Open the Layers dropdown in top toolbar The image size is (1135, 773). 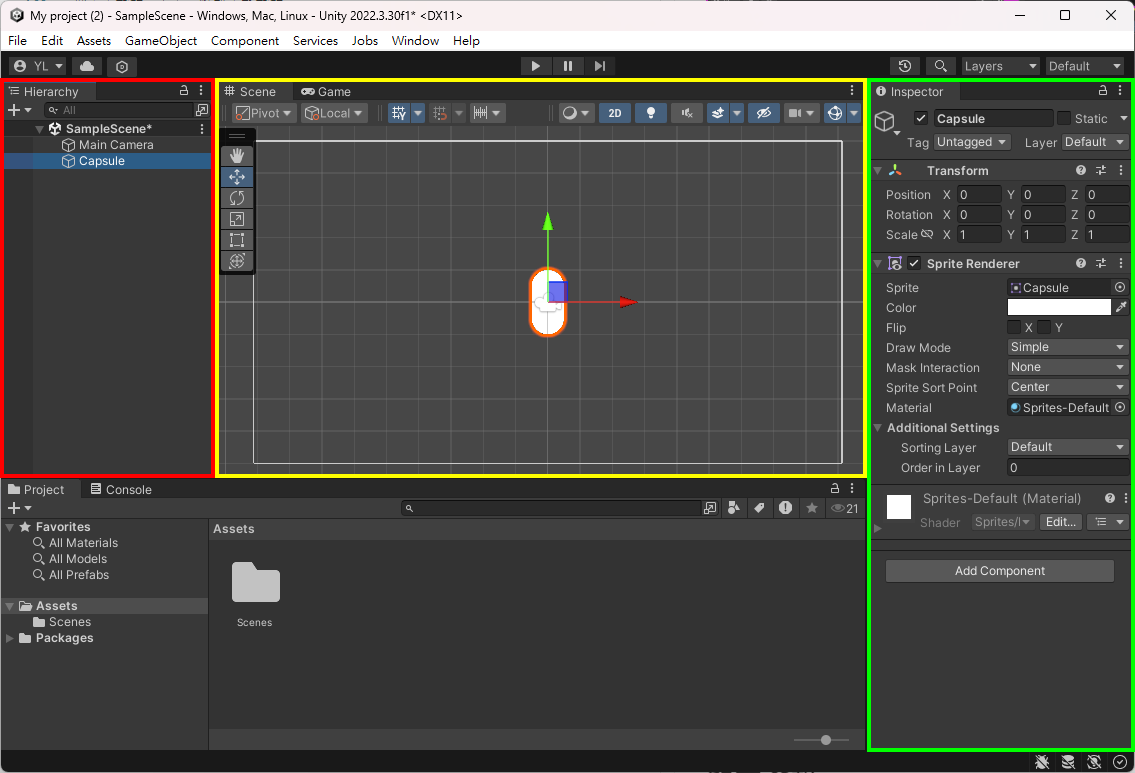pos(1000,66)
